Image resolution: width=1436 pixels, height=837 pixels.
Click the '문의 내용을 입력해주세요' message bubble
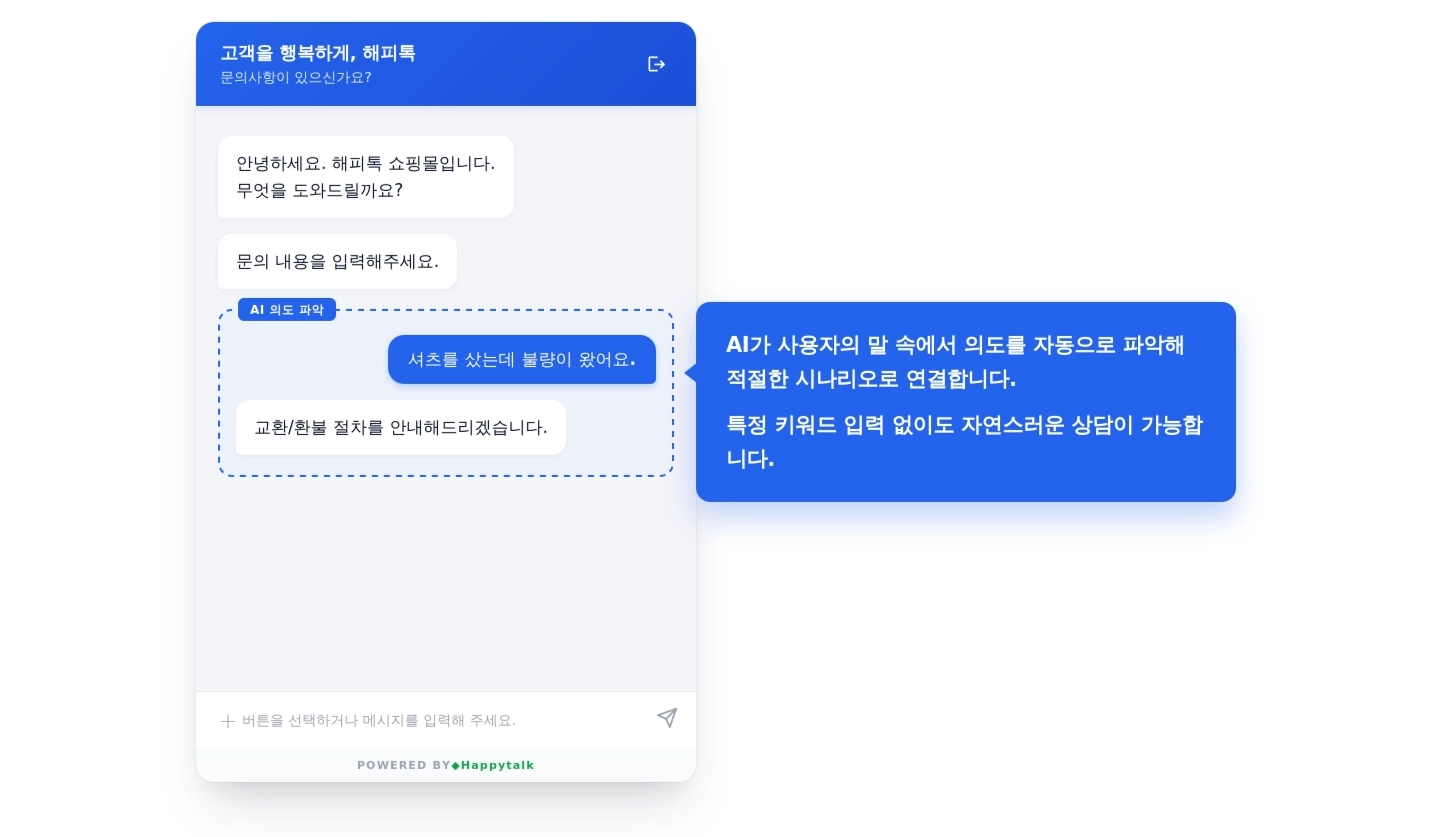337,262
